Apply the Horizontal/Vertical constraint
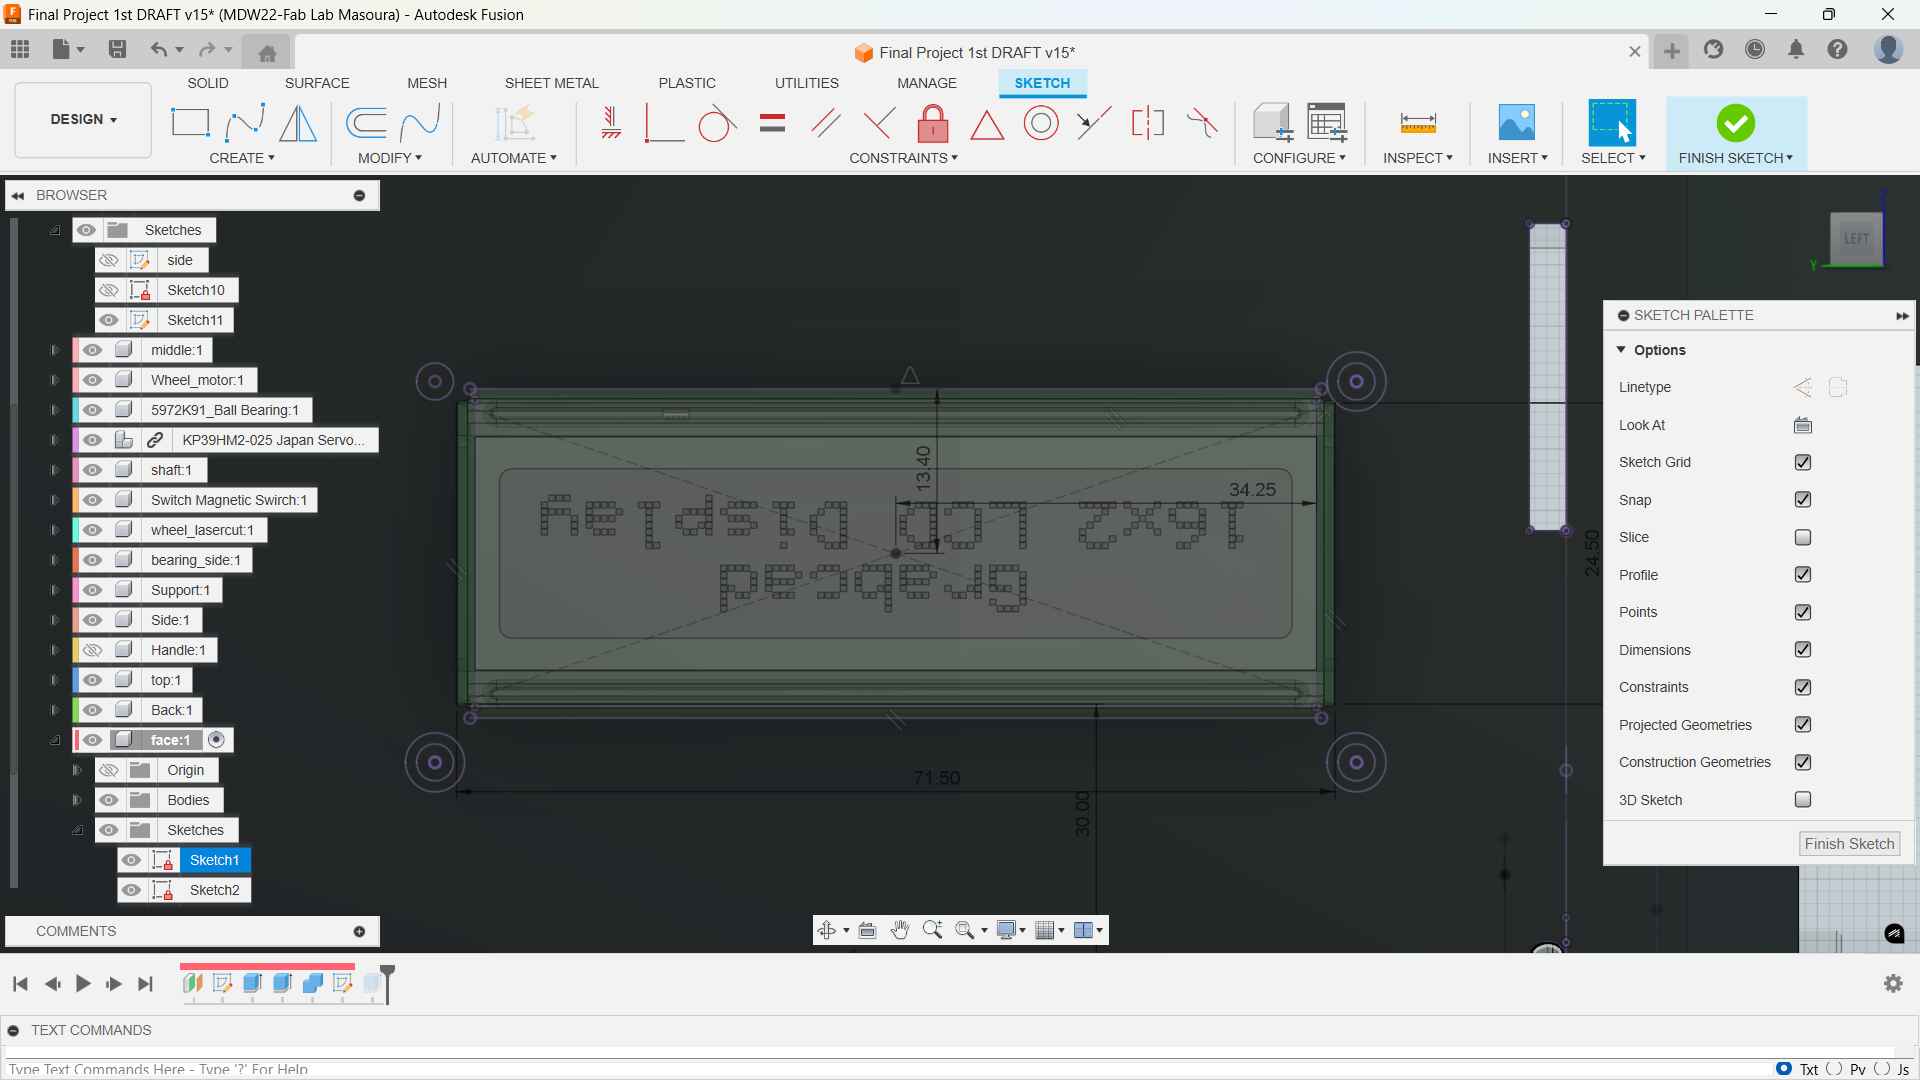 click(x=611, y=123)
